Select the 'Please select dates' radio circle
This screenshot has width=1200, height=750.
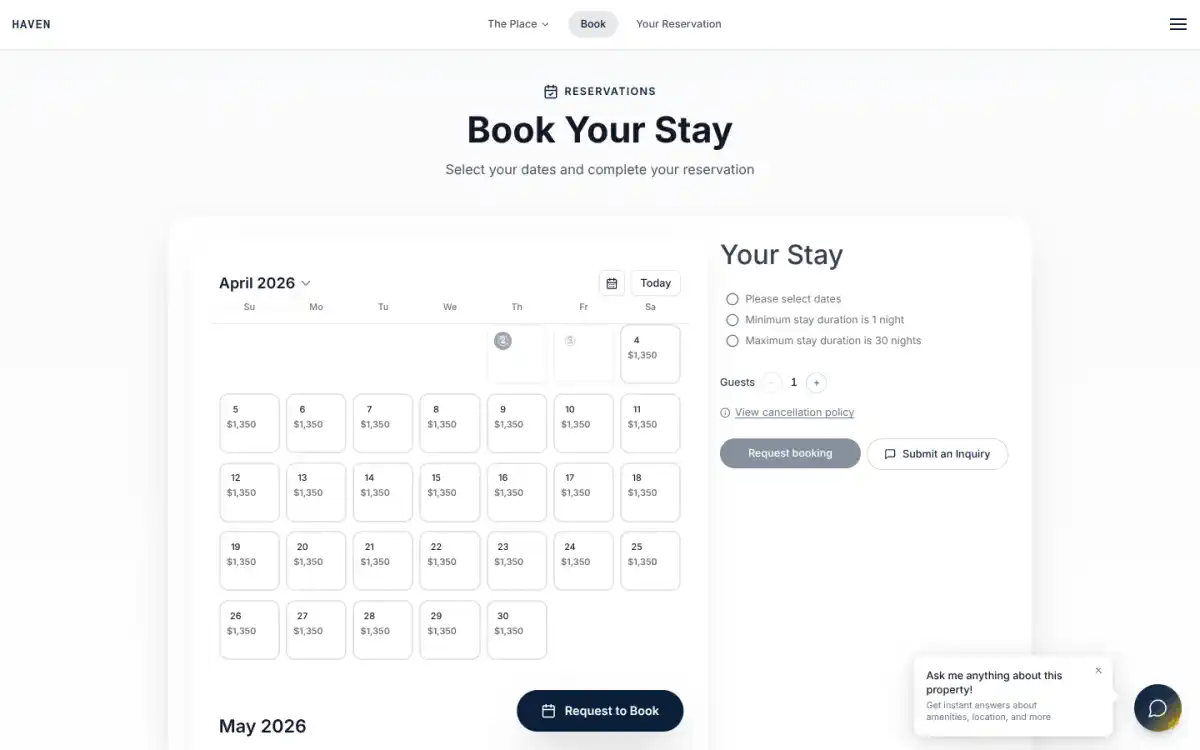click(x=732, y=299)
